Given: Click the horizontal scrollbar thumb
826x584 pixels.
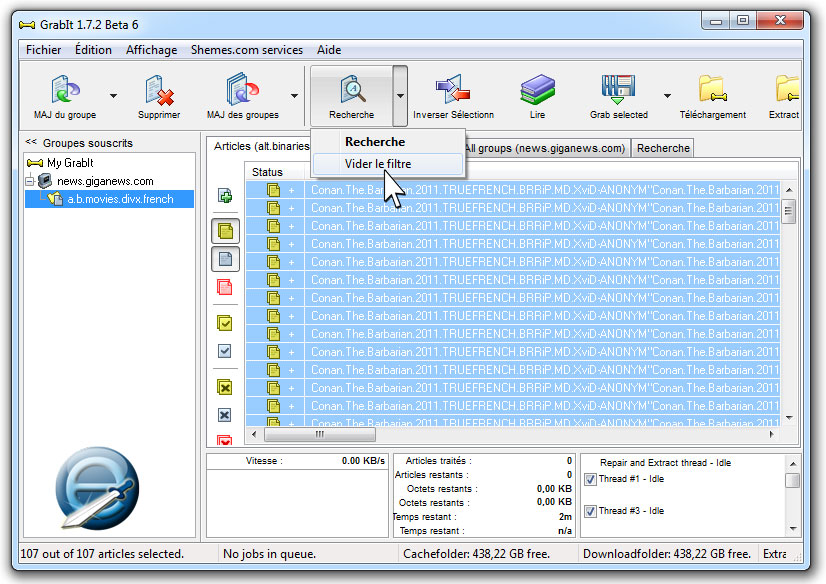Looking at the screenshot, I should [x=320, y=434].
